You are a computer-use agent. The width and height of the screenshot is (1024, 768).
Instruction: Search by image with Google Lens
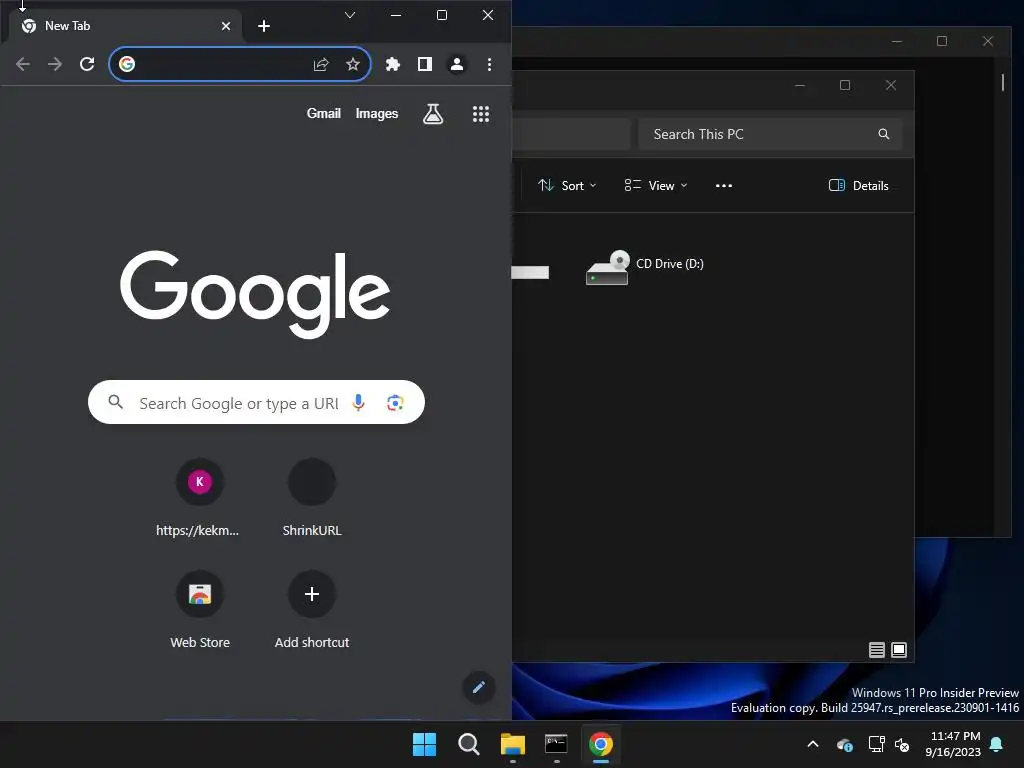tap(394, 402)
